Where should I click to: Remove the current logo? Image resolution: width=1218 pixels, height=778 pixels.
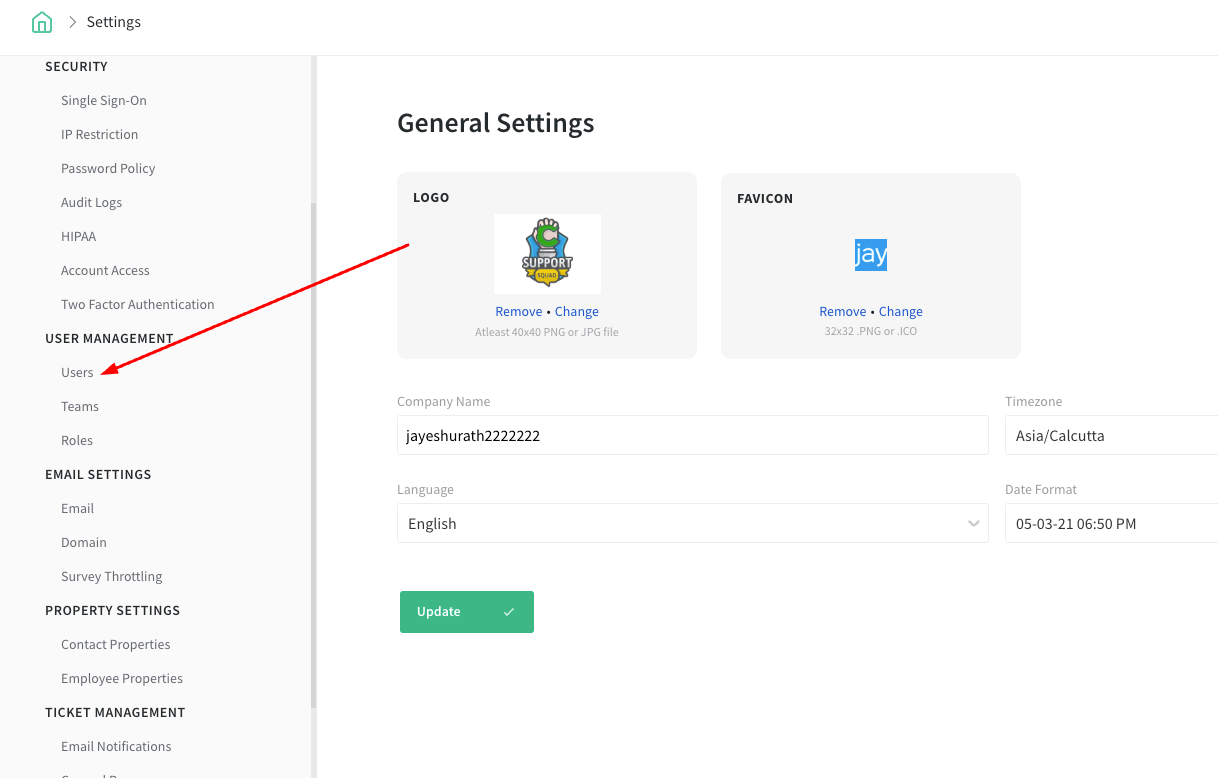click(x=519, y=312)
